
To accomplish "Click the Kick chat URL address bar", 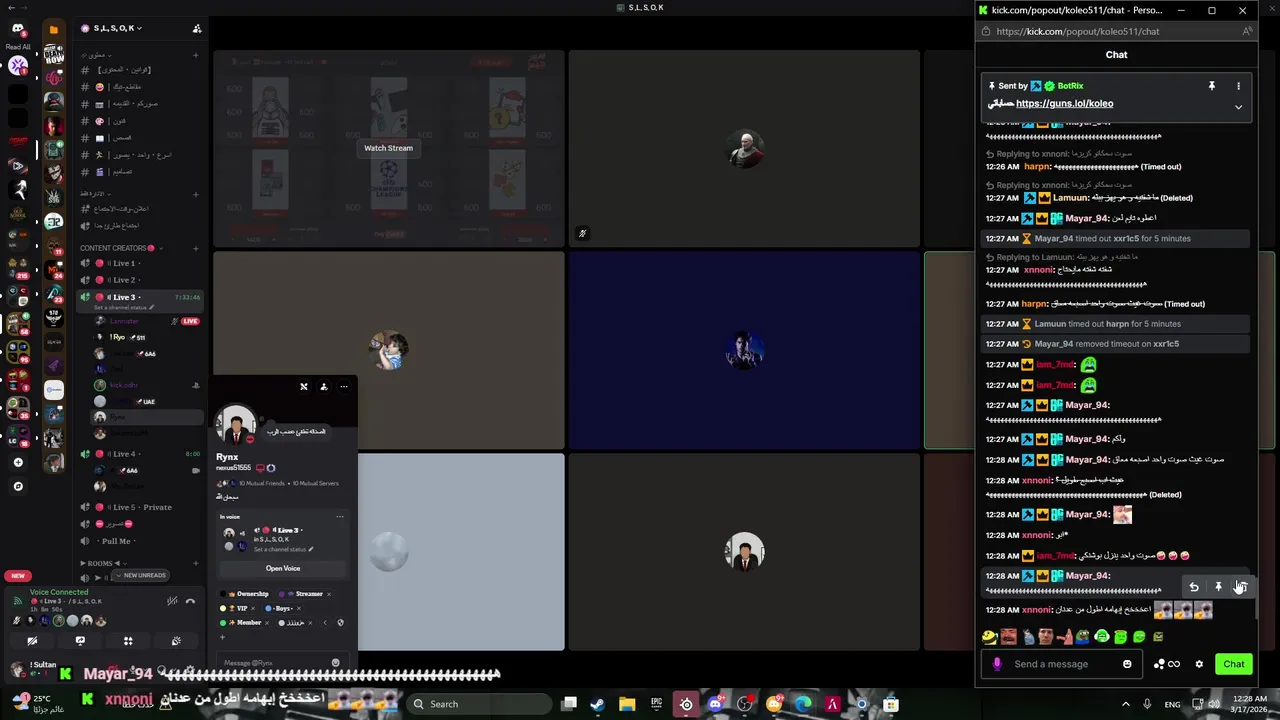I will point(1116,31).
